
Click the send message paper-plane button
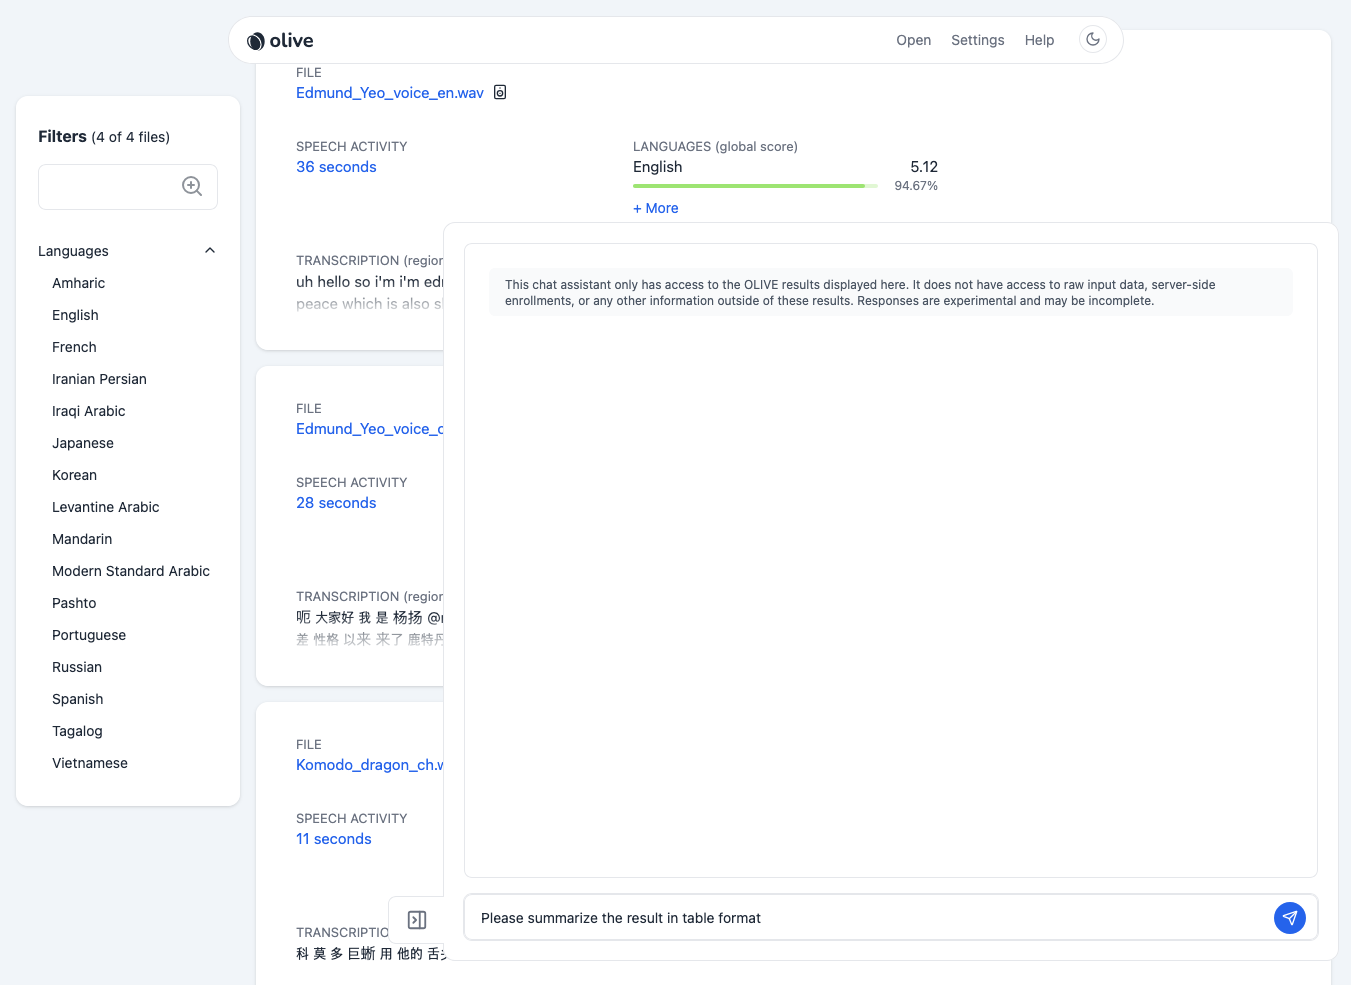point(1289,918)
